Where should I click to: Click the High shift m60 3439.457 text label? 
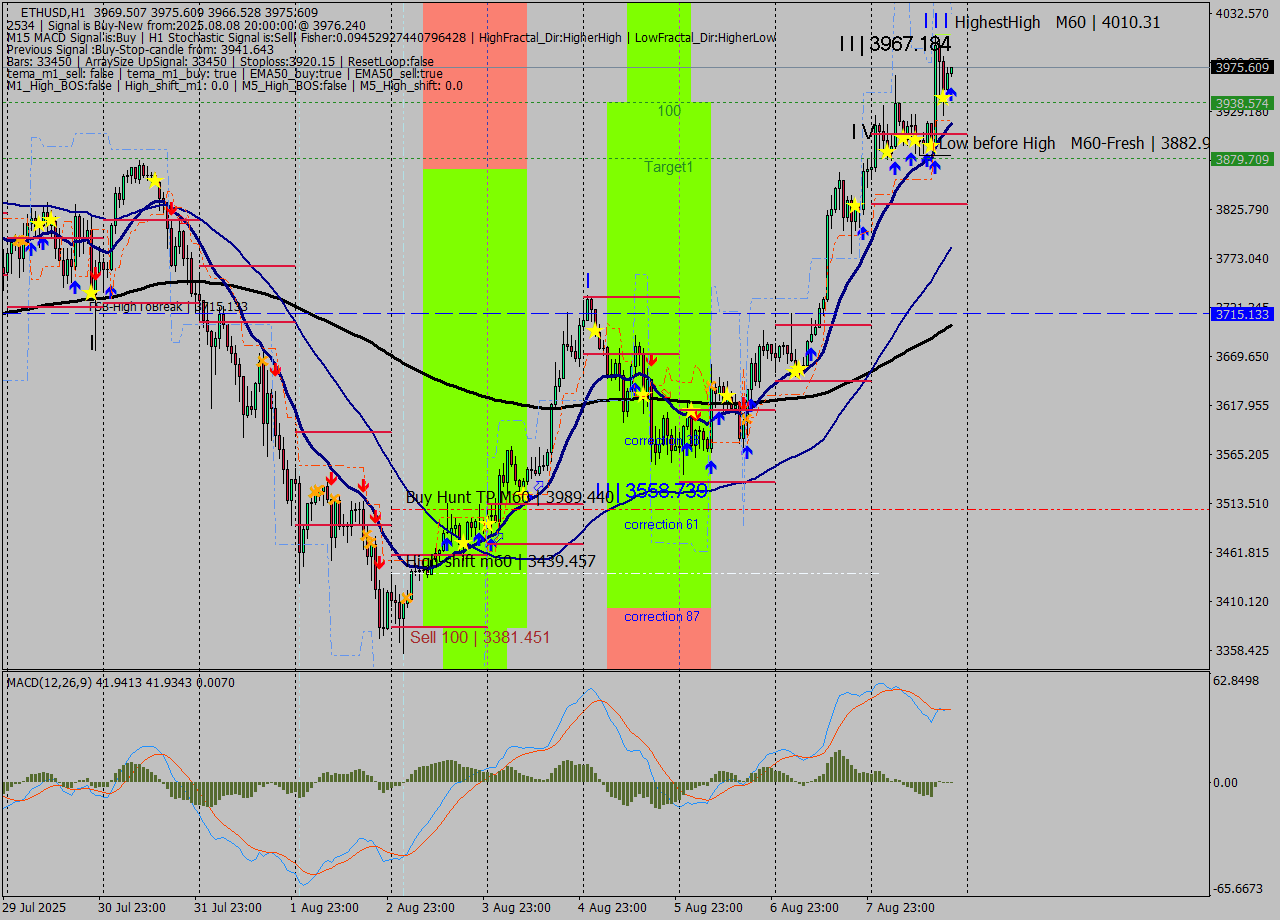coord(498,561)
